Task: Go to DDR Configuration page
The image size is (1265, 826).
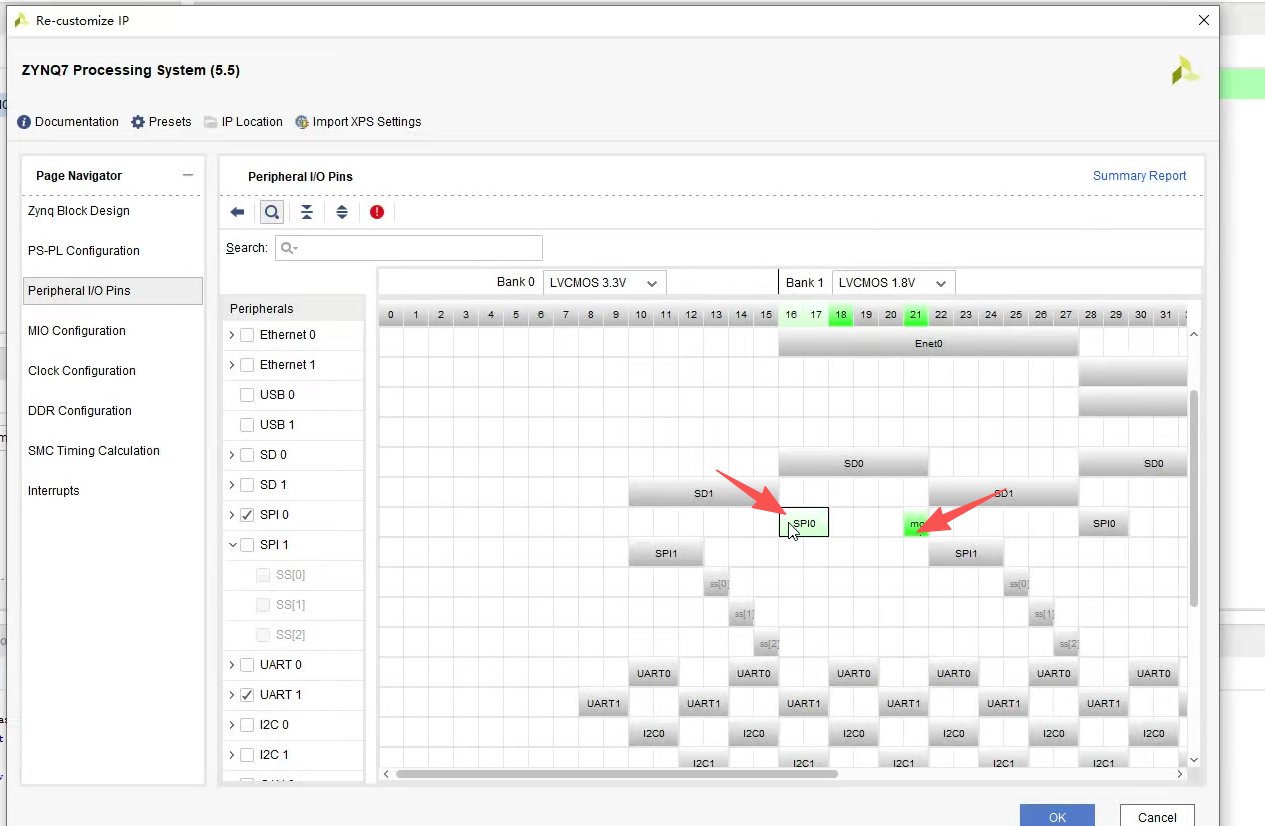Action: click(x=80, y=411)
